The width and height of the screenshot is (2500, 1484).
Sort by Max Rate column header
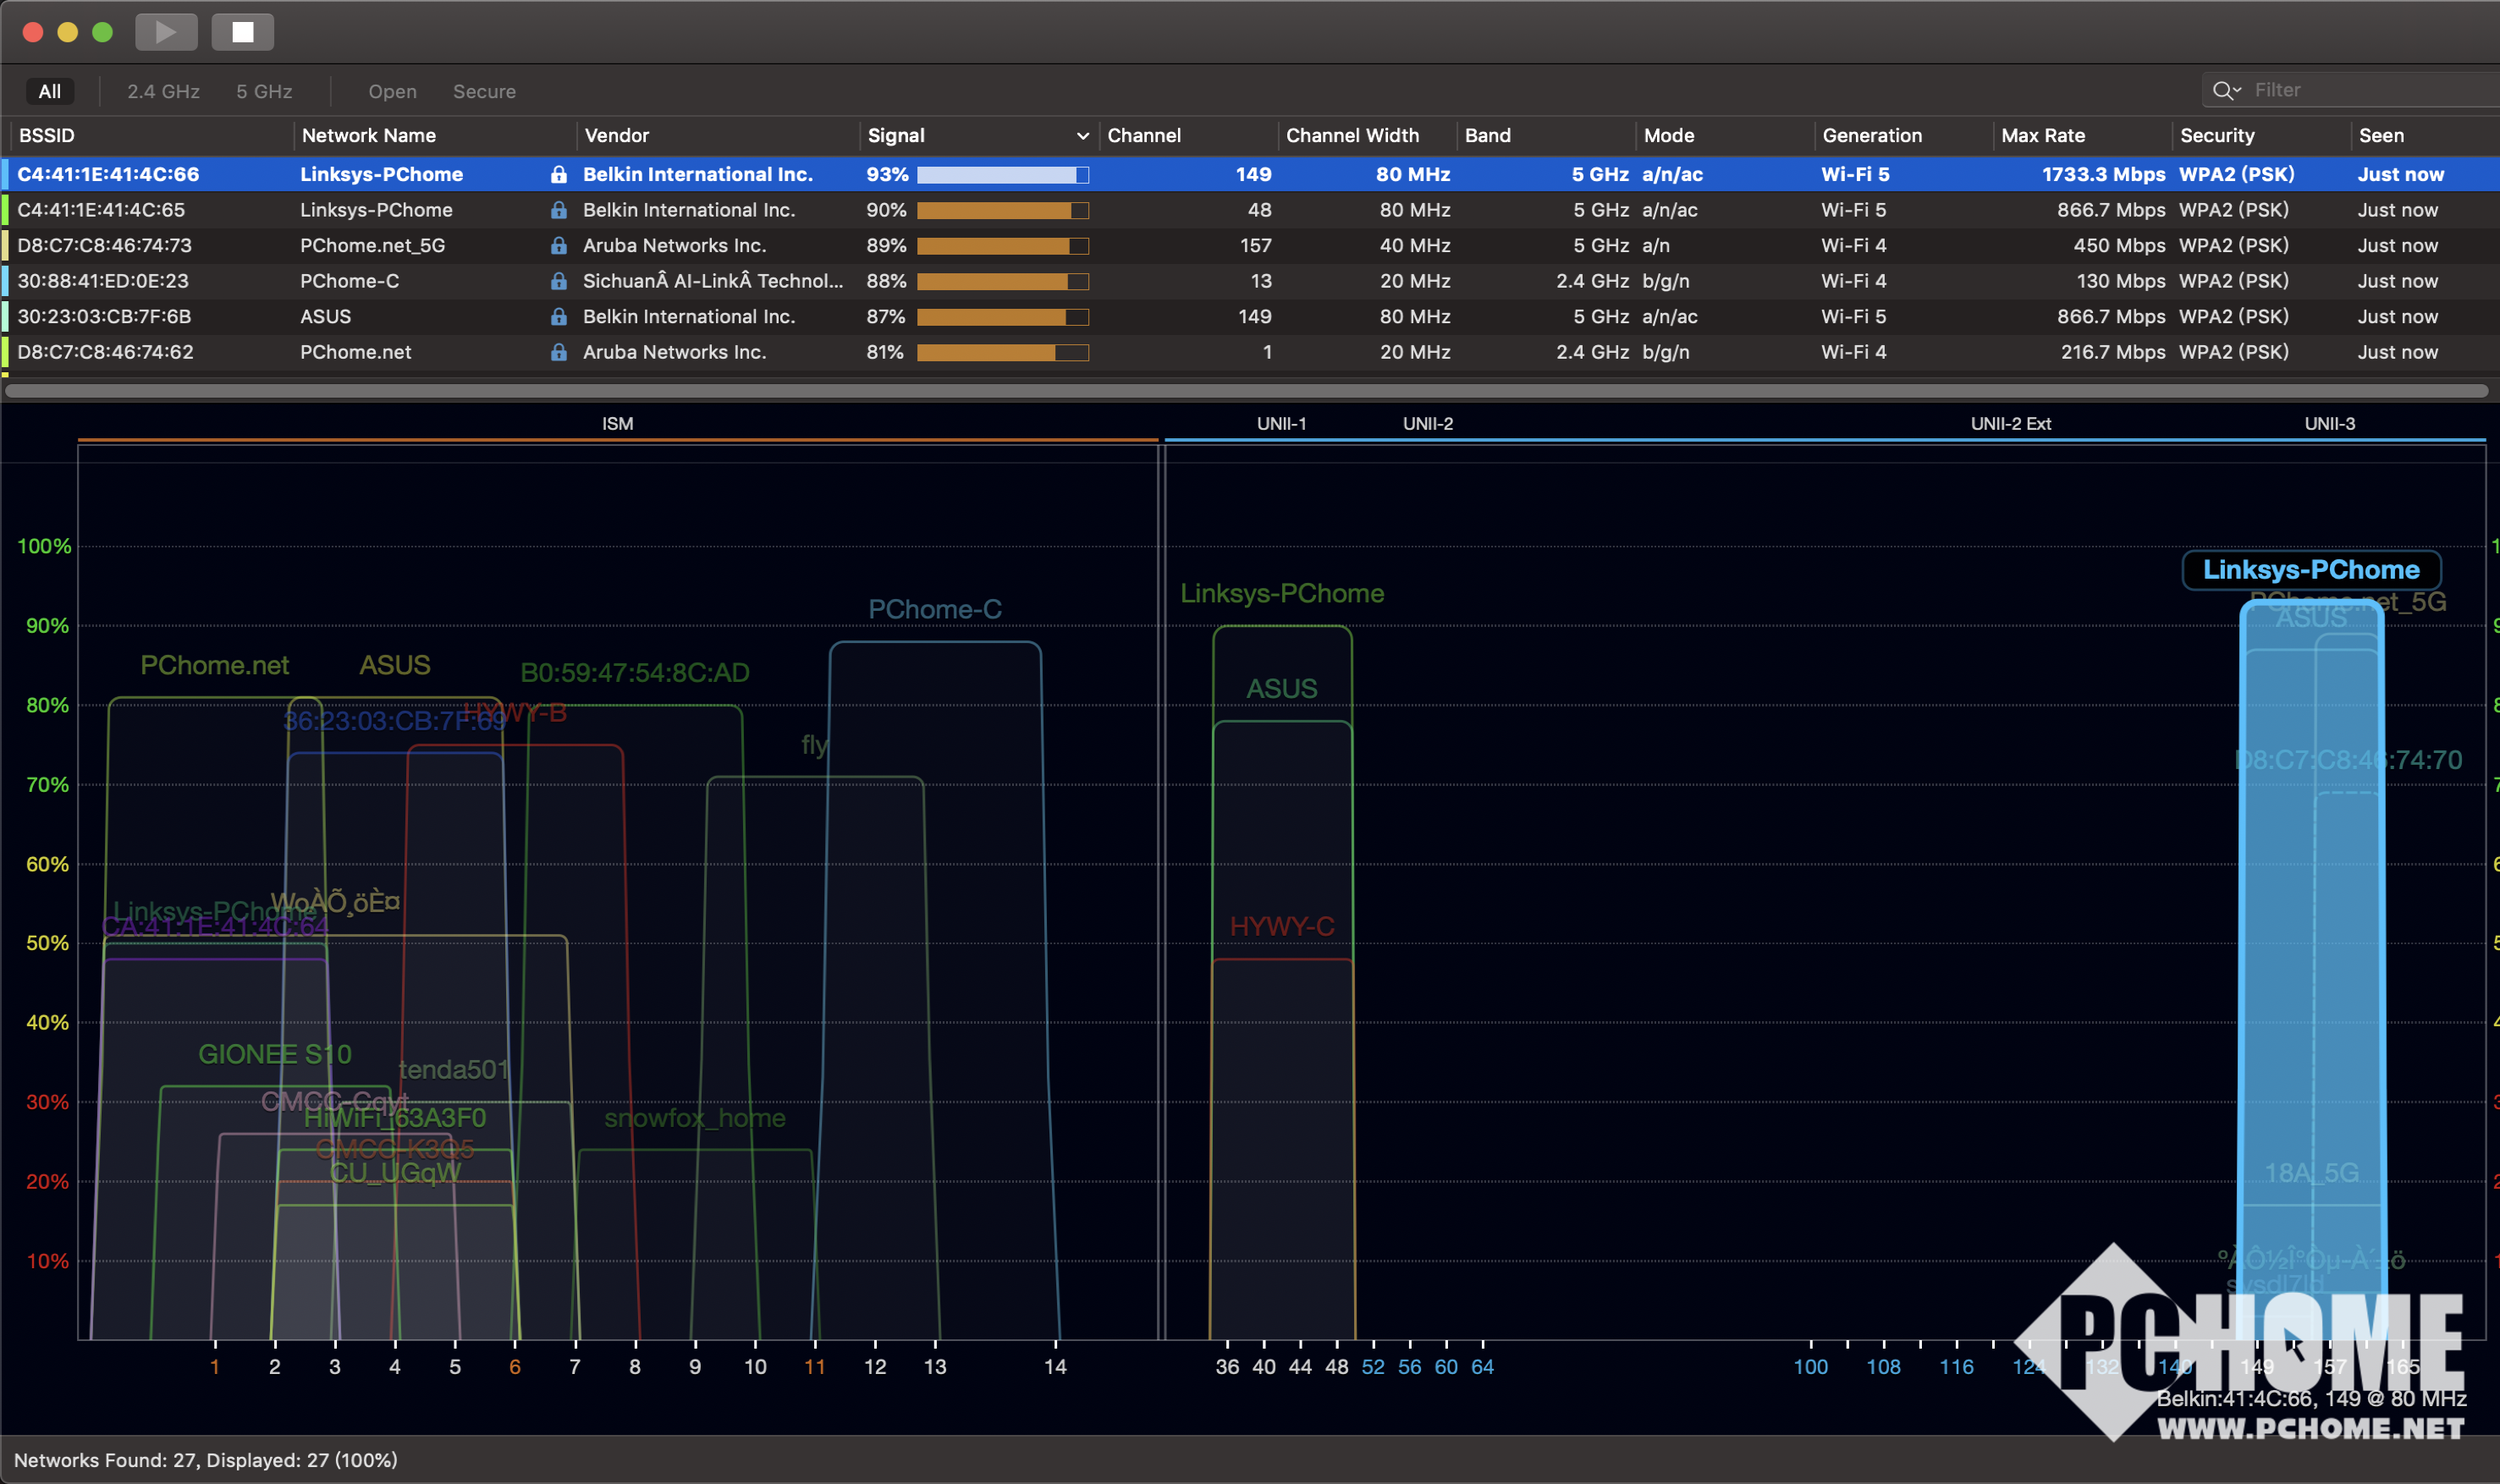[2082, 135]
